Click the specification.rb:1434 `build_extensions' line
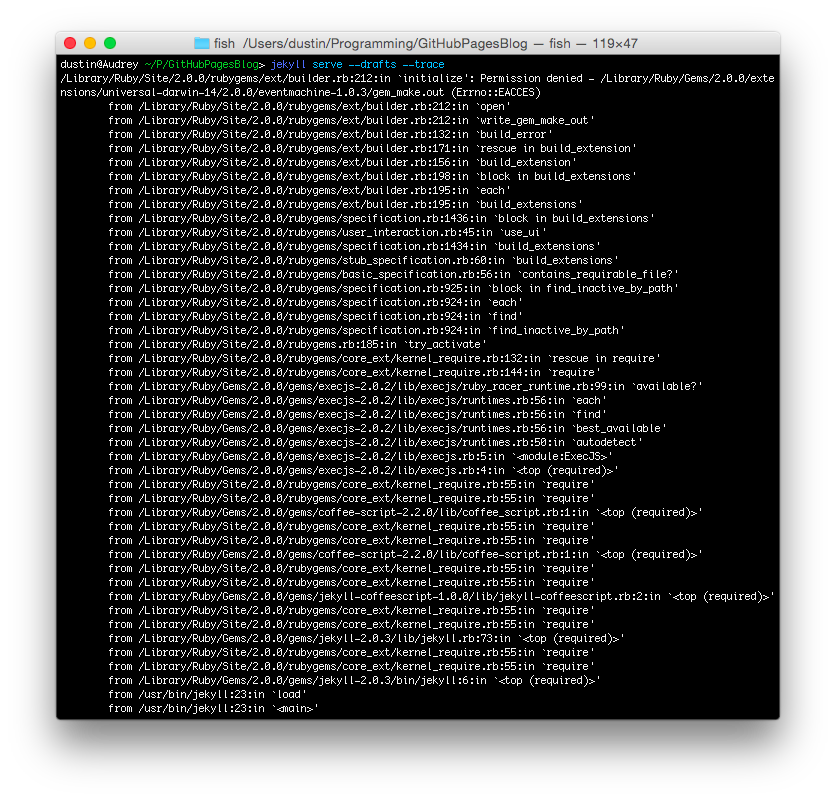This screenshot has width=836, height=800. coord(355,246)
